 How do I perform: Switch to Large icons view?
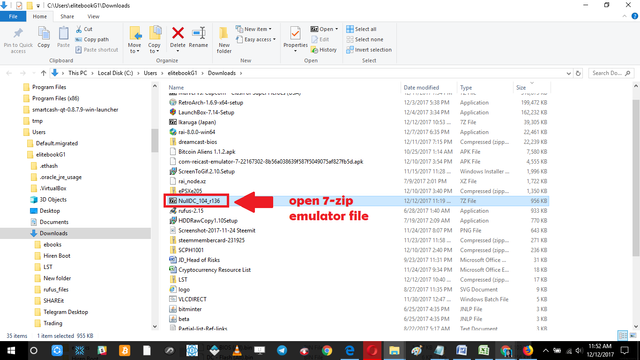tap(633, 336)
